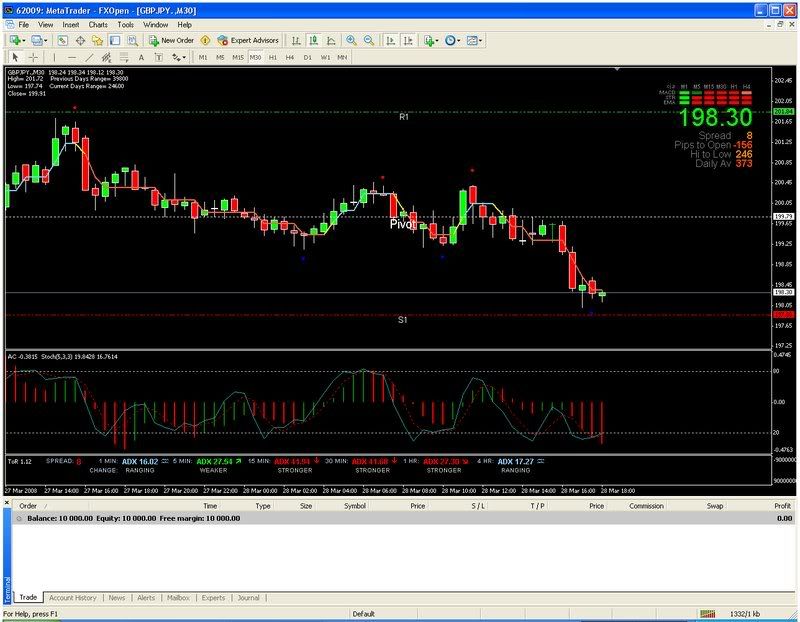The height and width of the screenshot is (622, 800).
Task: Select the text label 'A' tool
Action: 142,57
